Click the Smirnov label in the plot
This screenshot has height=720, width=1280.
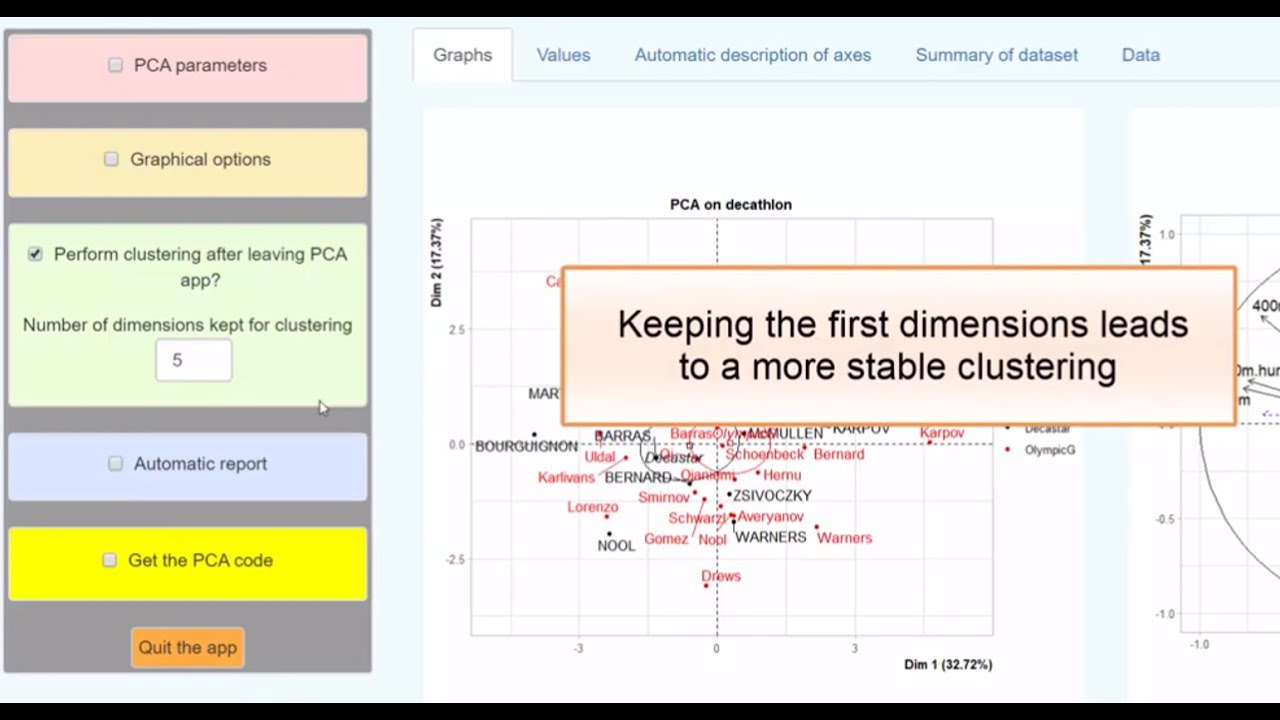pyautogui.click(x=664, y=497)
